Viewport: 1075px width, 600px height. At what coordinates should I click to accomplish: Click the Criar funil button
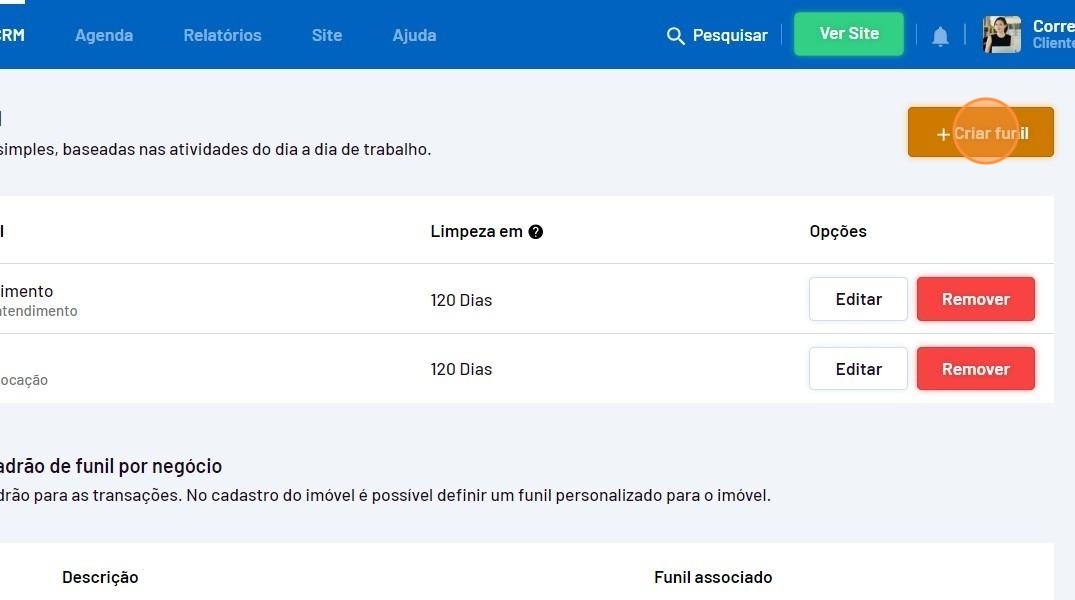980,133
